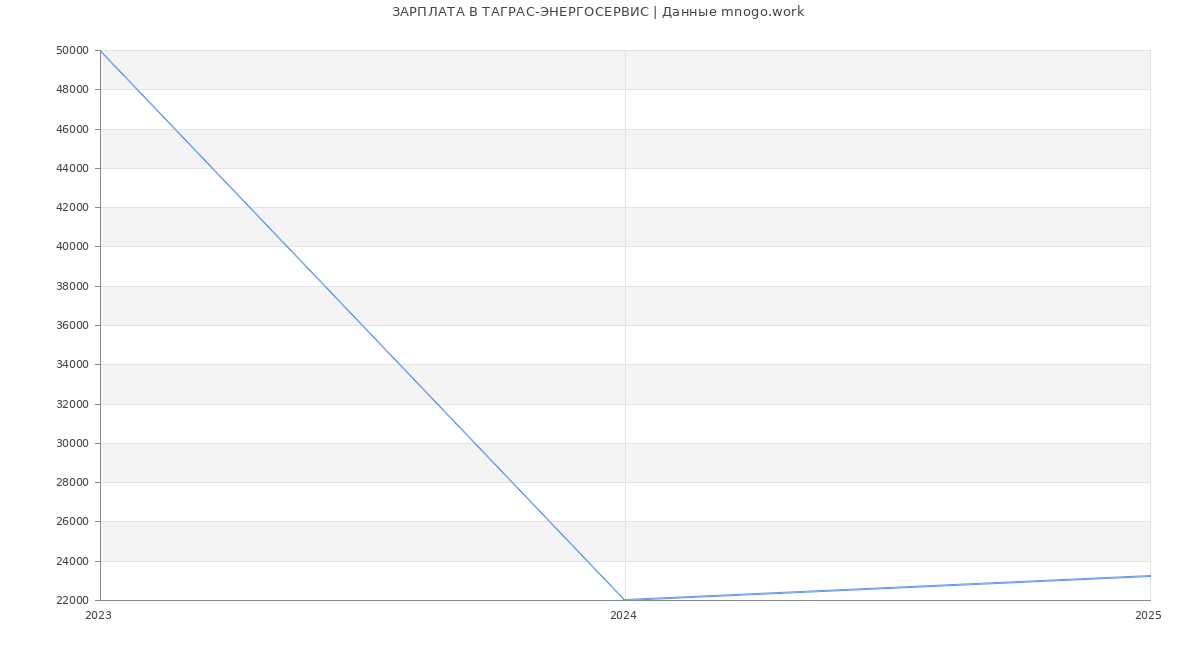
Task: Click the y-axis label 46000
Action: click(73, 129)
